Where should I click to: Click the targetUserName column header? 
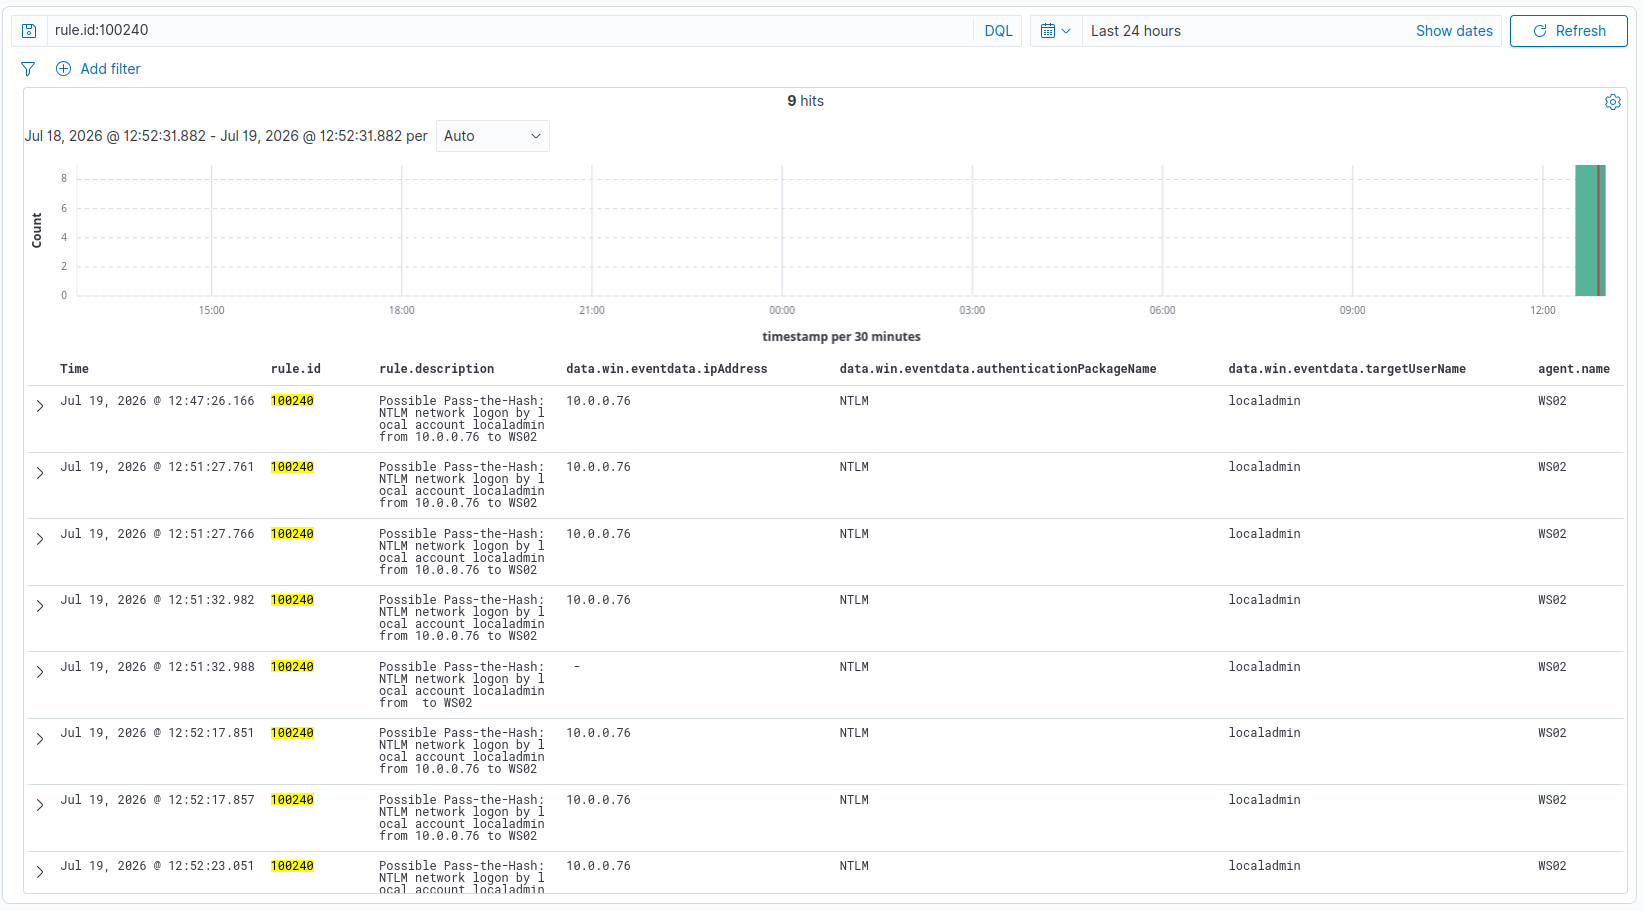click(1347, 369)
